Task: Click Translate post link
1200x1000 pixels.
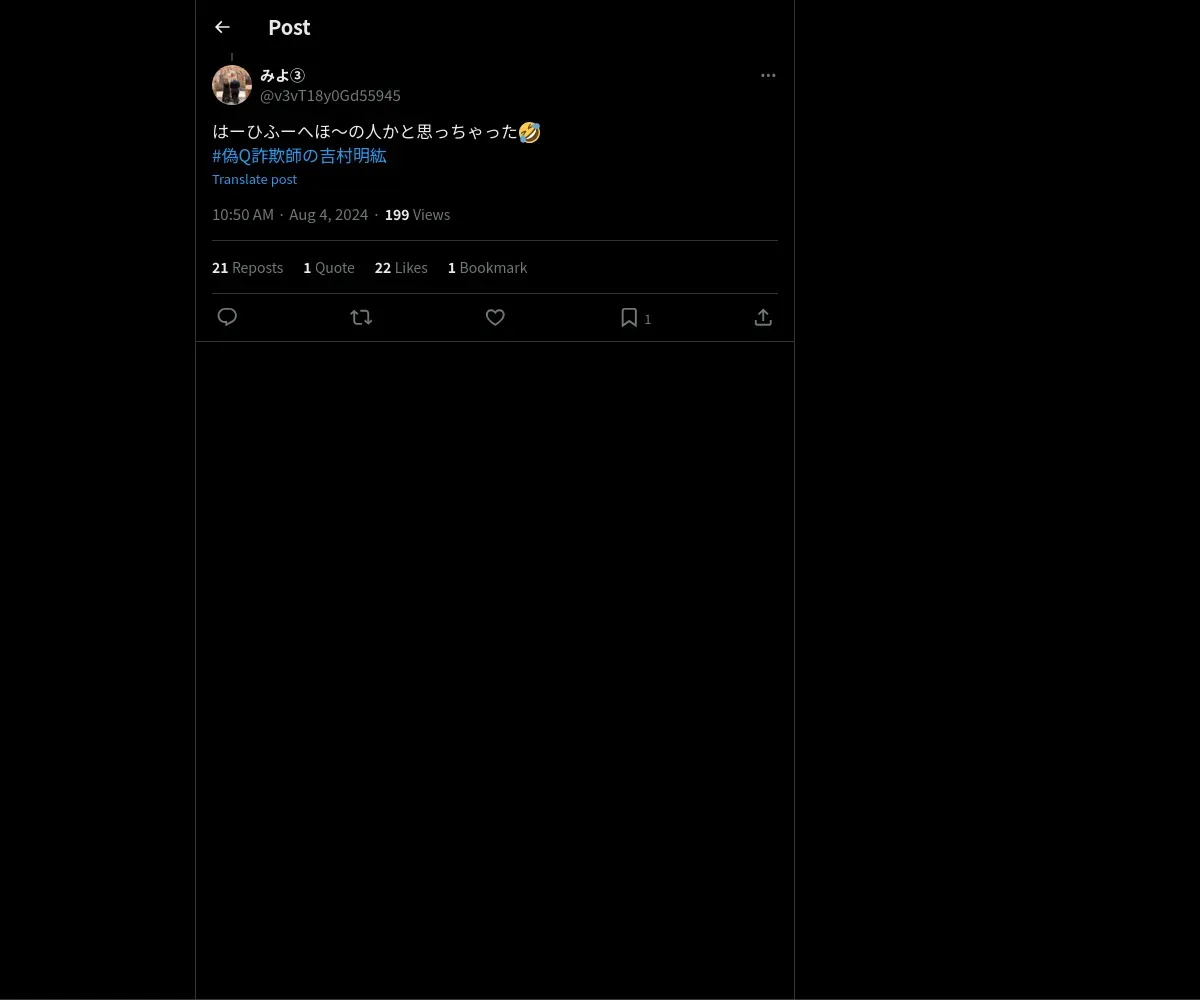Action: click(x=254, y=179)
